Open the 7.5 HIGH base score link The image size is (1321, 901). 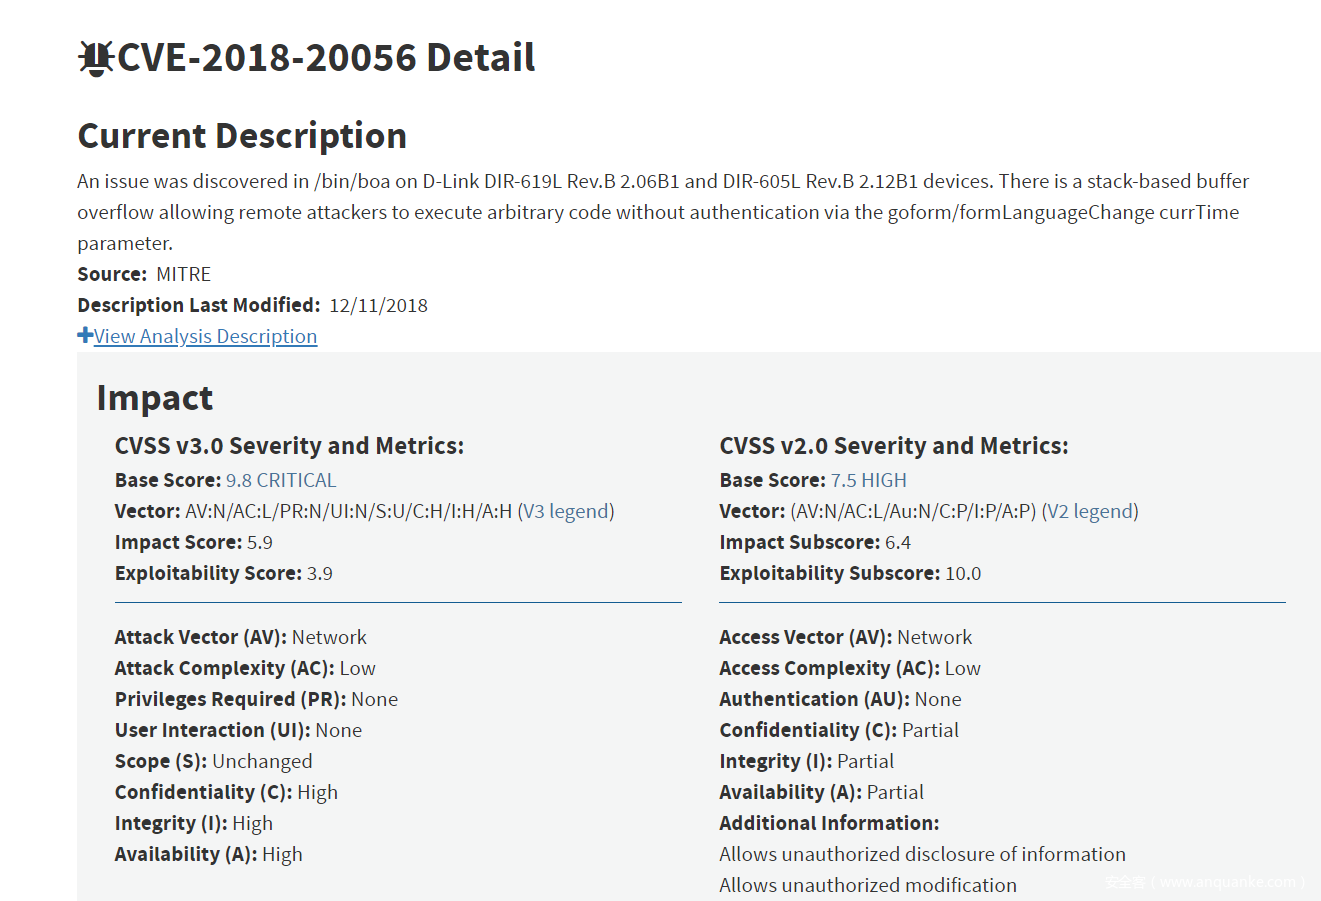pyautogui.click(x=868, y=480)
